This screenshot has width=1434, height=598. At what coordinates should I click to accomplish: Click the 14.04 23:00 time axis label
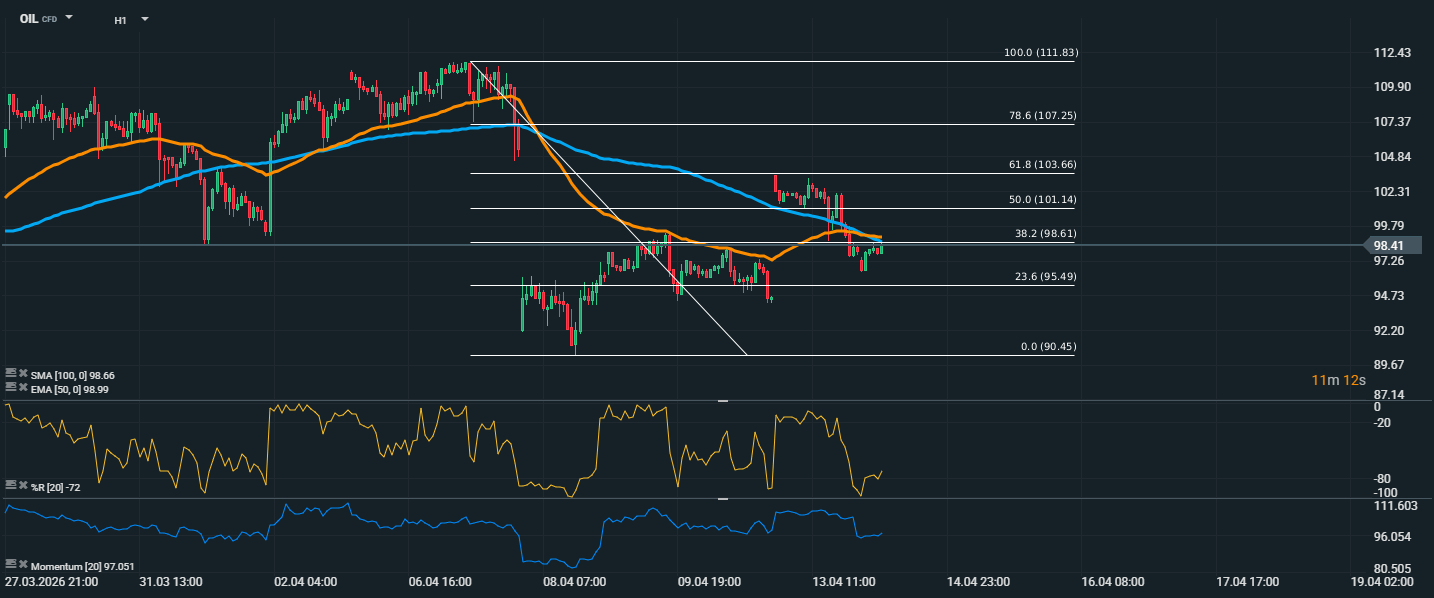click(978, 581)
